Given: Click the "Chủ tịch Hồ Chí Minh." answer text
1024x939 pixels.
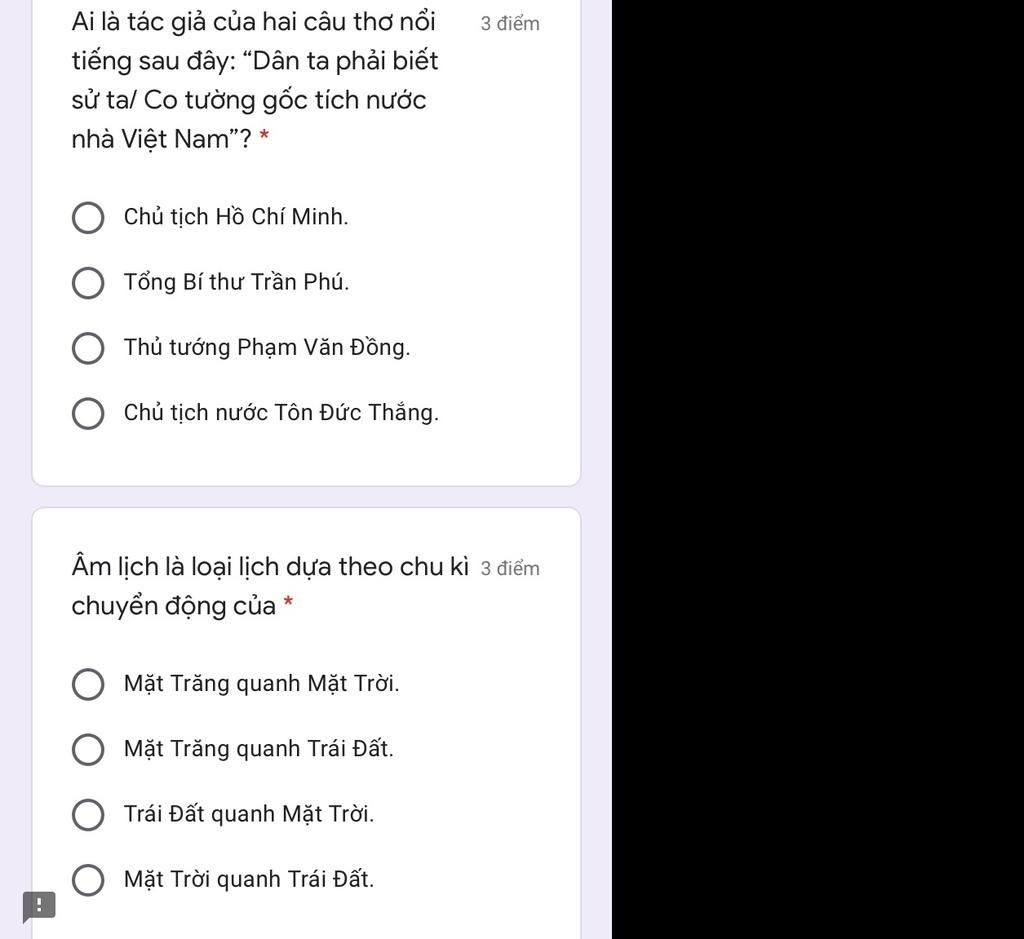Looking at the screenshot, I should coord(236,217).
